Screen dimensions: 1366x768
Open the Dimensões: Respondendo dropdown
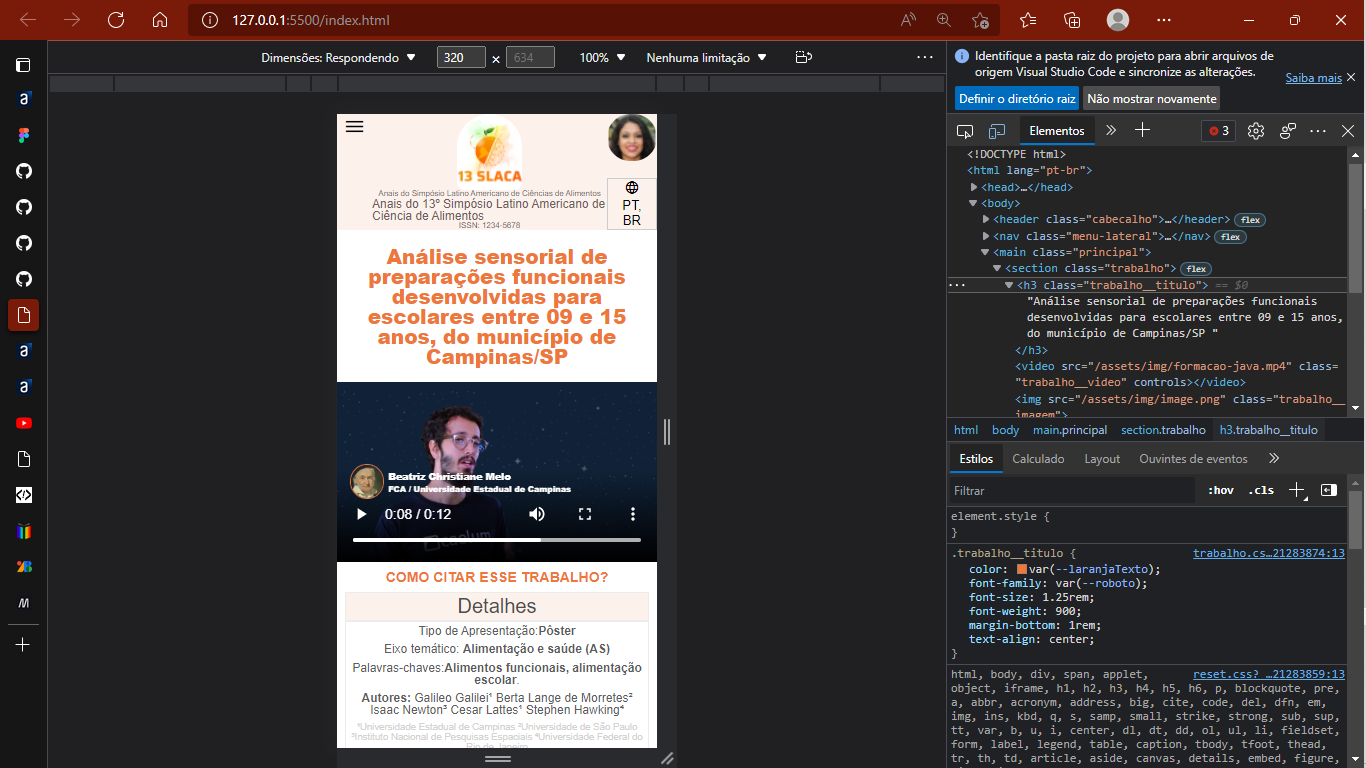click(x=338, y=58)
